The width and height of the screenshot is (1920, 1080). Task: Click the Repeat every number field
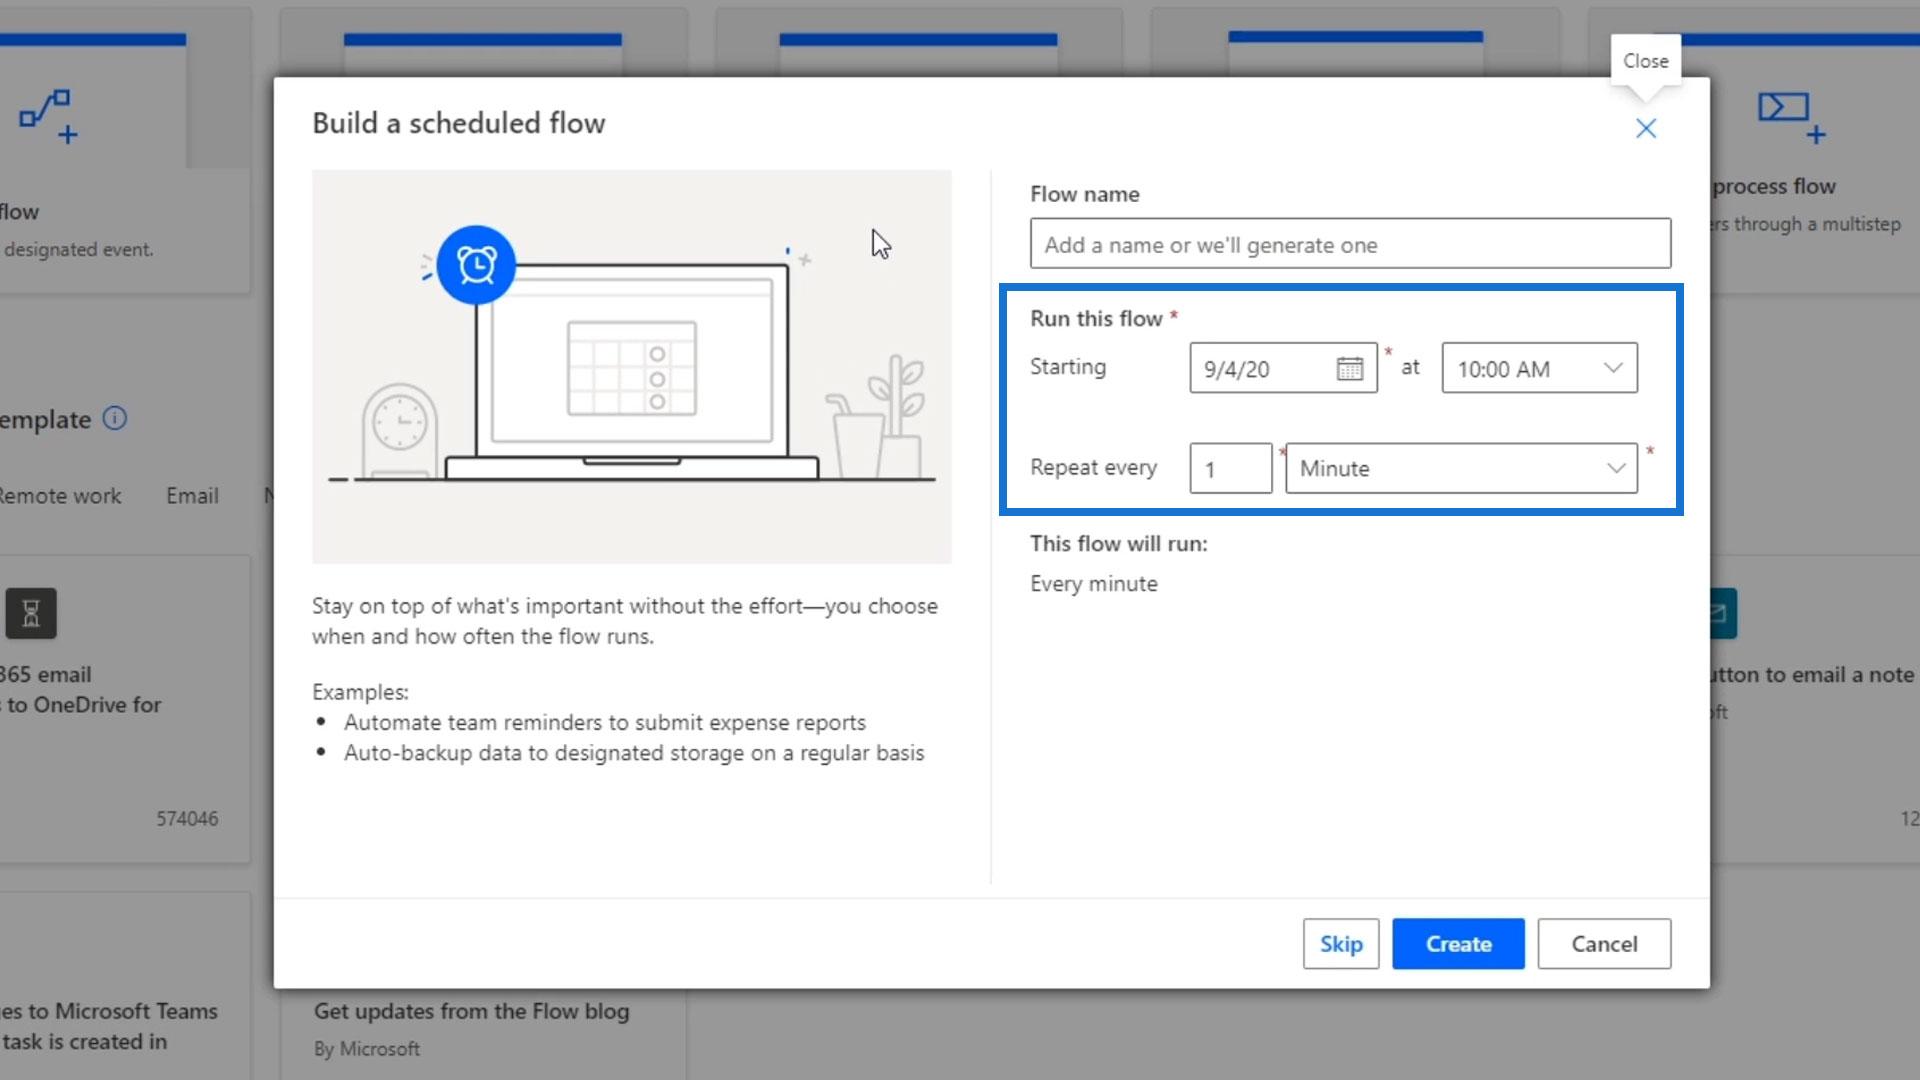click(x=1229, y=469)
